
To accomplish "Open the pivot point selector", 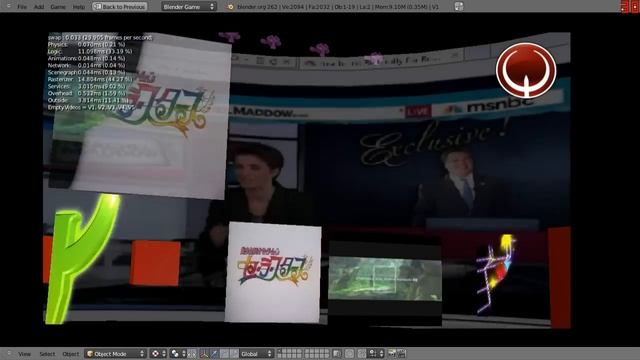I will [x=178, y=354].
